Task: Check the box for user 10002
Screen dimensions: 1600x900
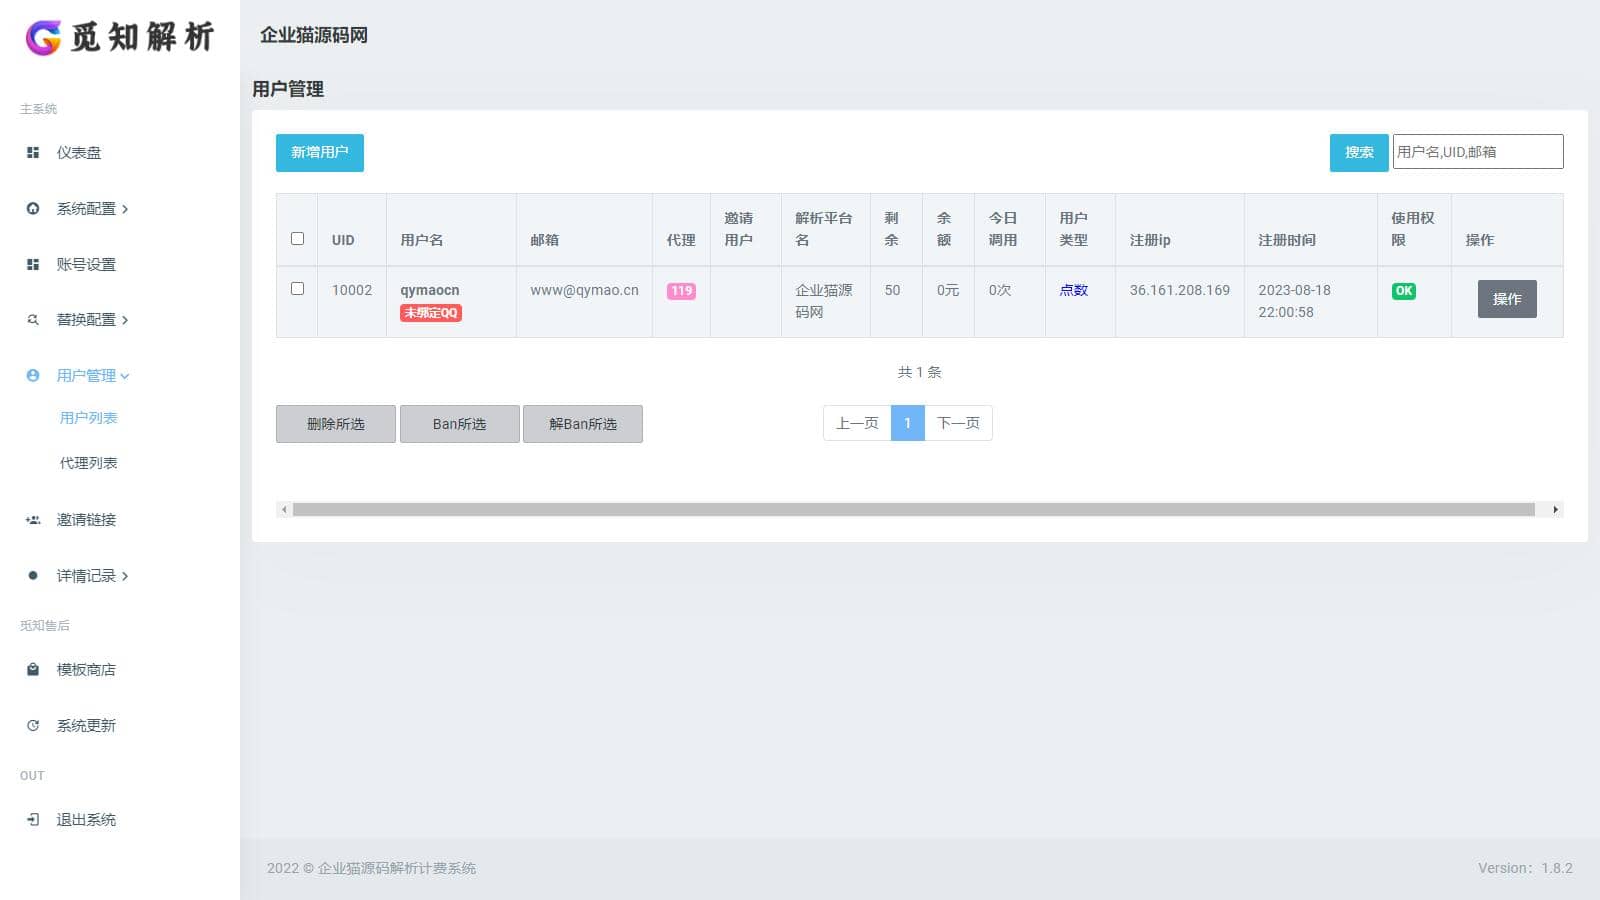Action: pos(297,289)
